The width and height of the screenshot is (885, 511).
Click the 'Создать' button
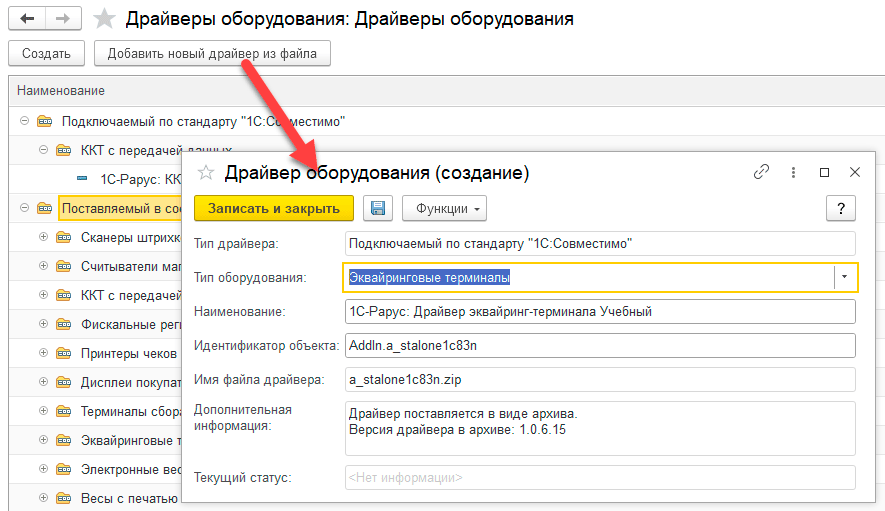[x=46, y=53]
